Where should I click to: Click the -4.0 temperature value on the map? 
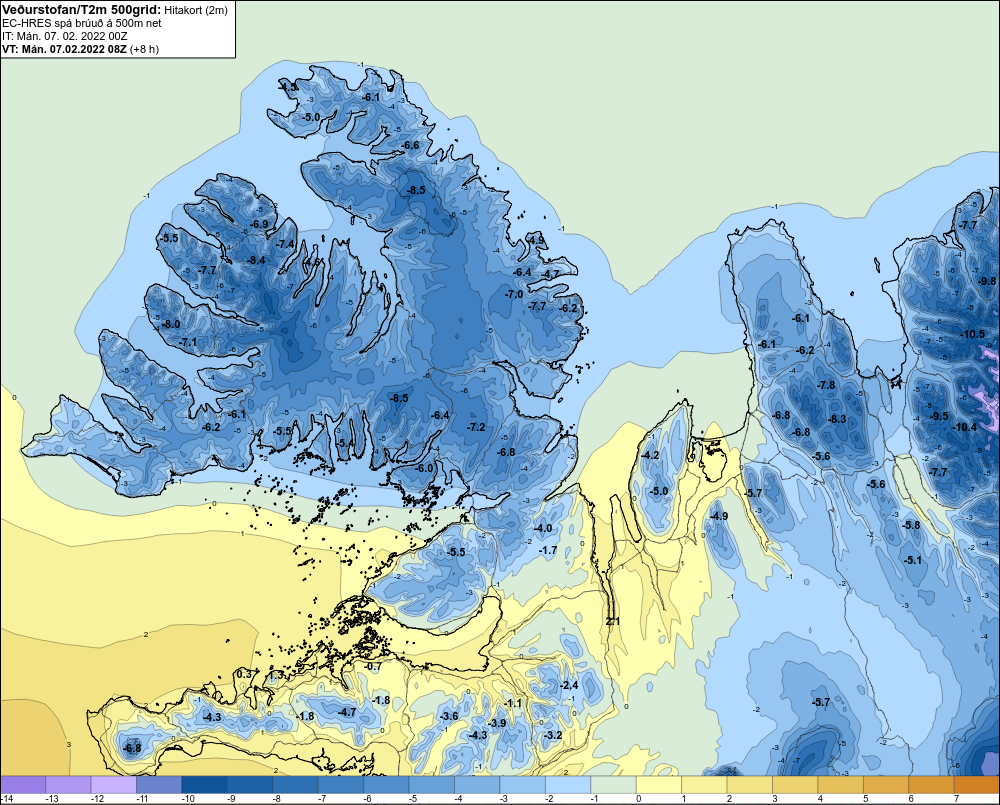[543, 529]
